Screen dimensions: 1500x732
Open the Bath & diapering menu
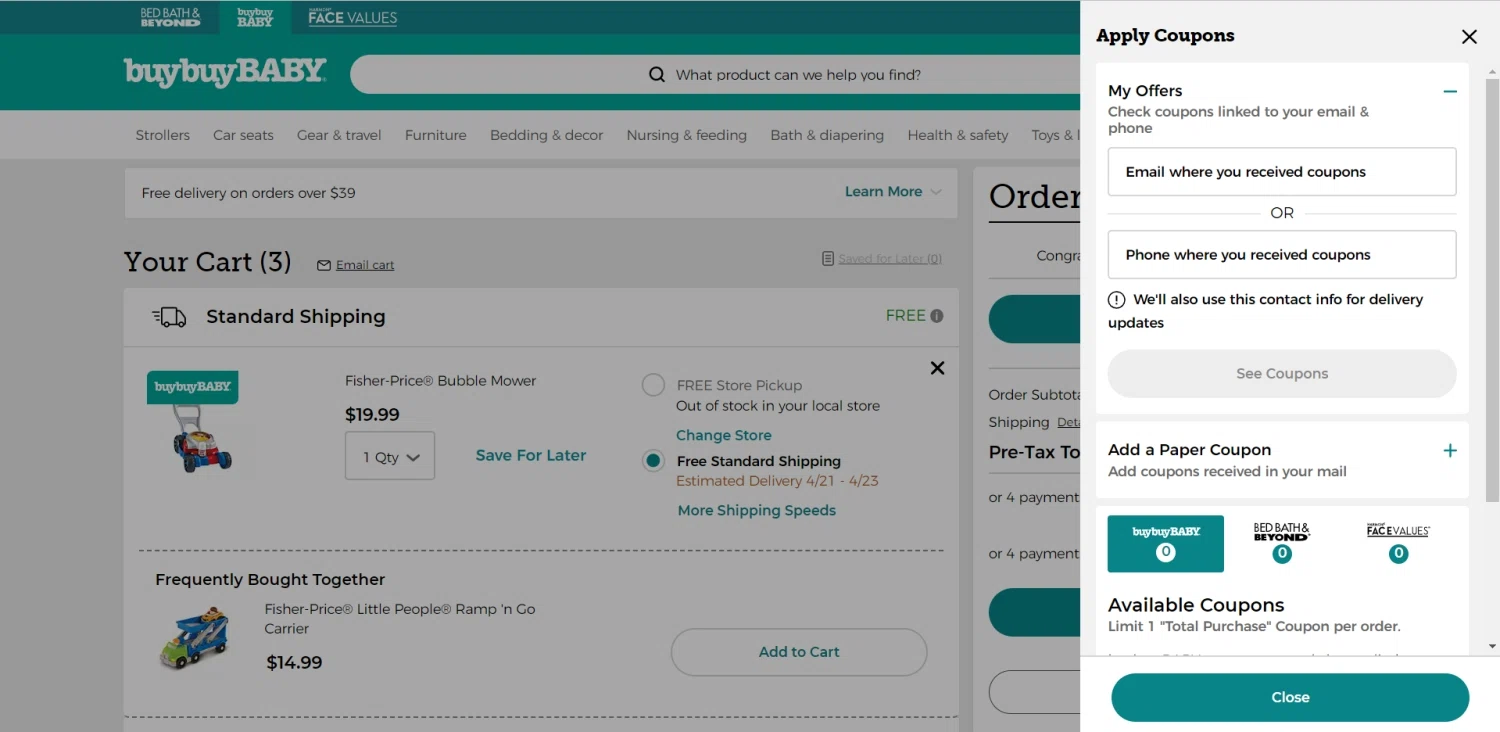coord(827,135)
